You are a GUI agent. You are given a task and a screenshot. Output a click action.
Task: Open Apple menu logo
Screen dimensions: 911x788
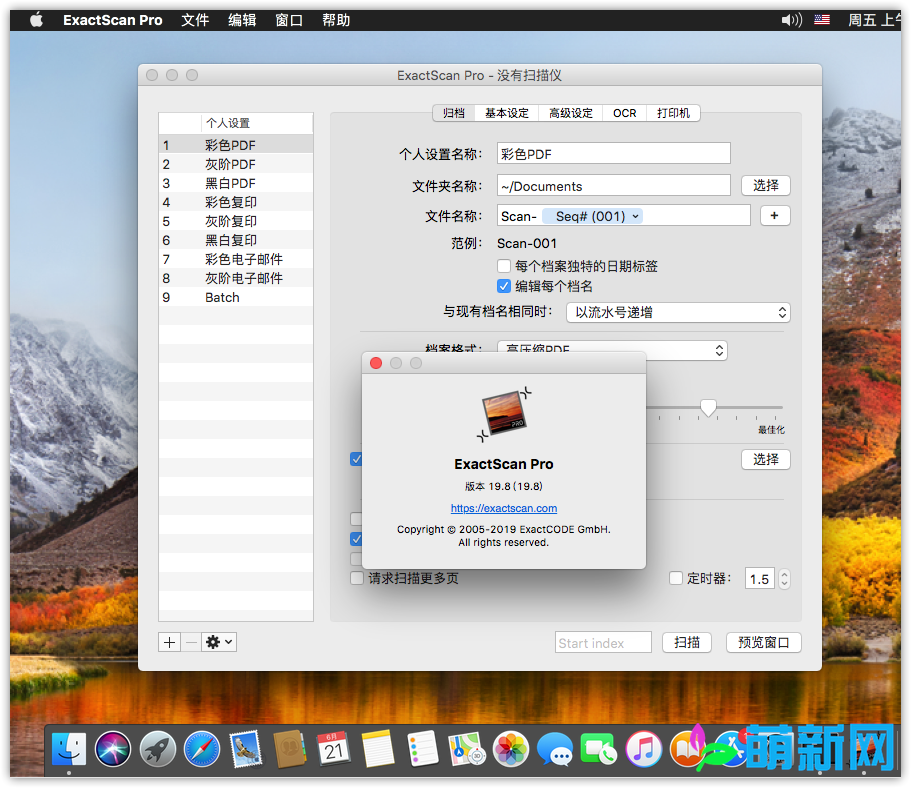pyautogui.click(x=37, y=20)
